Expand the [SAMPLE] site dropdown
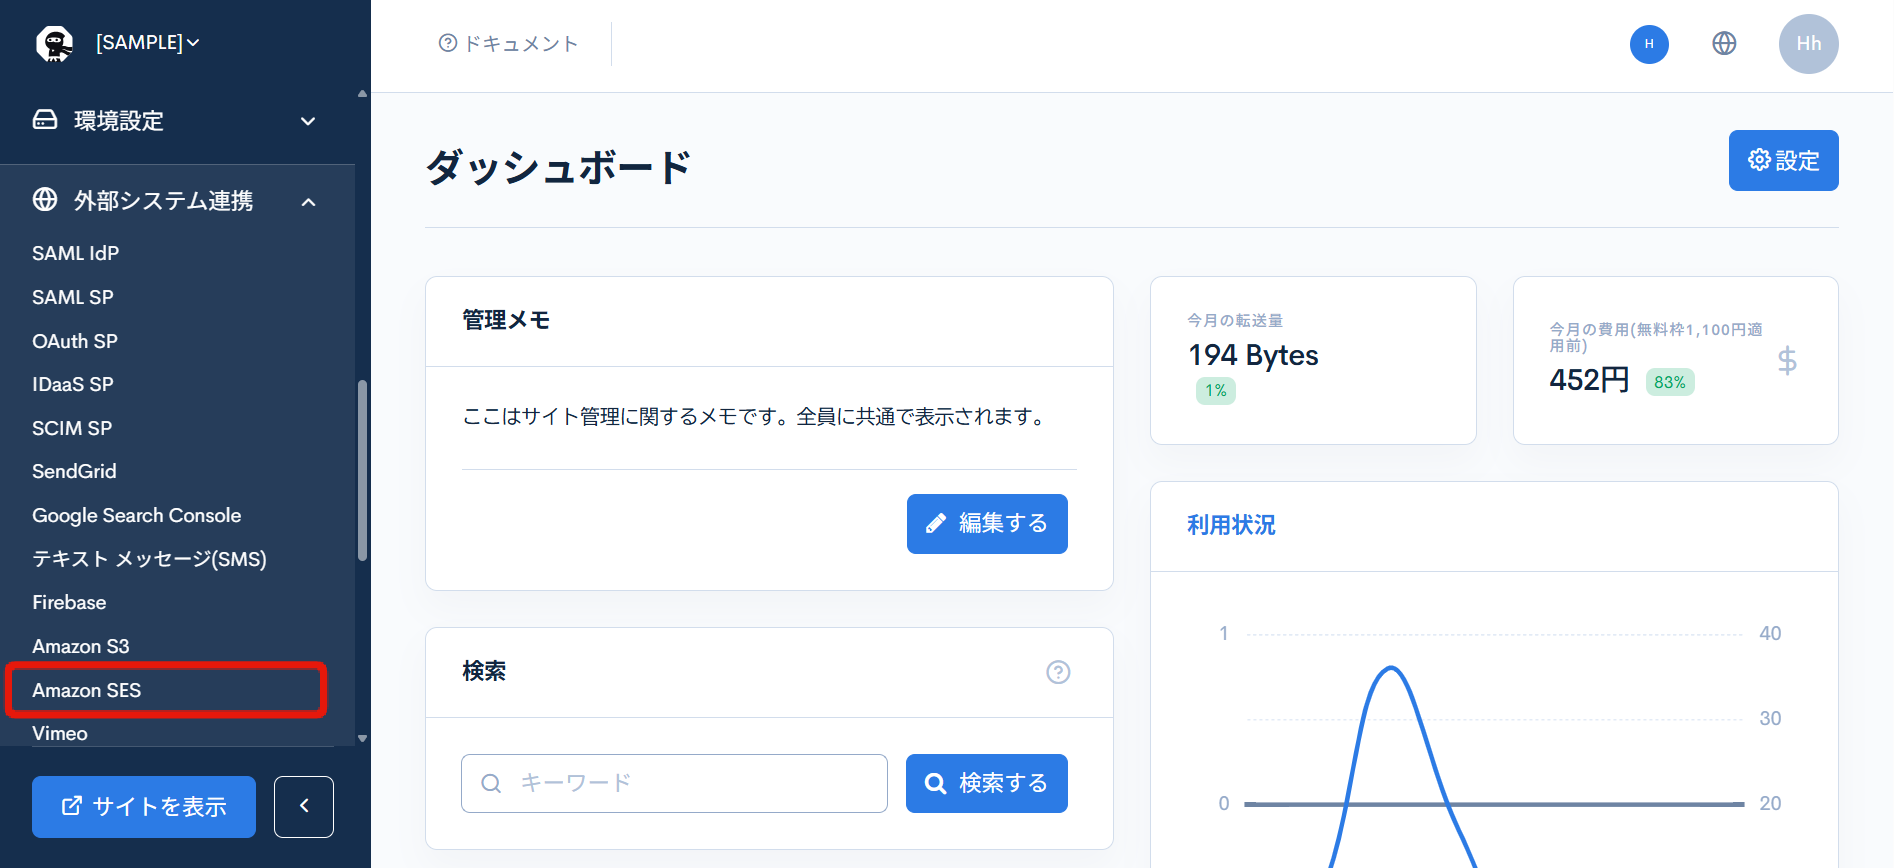 (147, 43)
